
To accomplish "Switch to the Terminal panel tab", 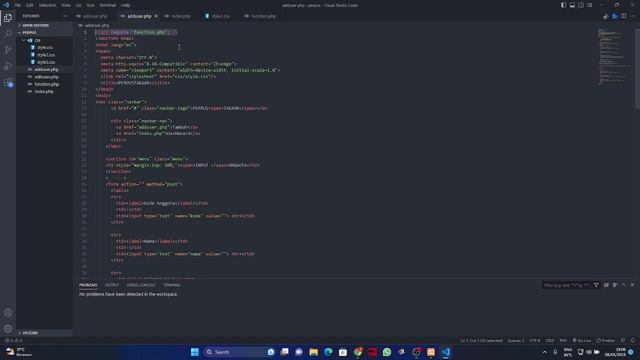I will pos(171,285).
